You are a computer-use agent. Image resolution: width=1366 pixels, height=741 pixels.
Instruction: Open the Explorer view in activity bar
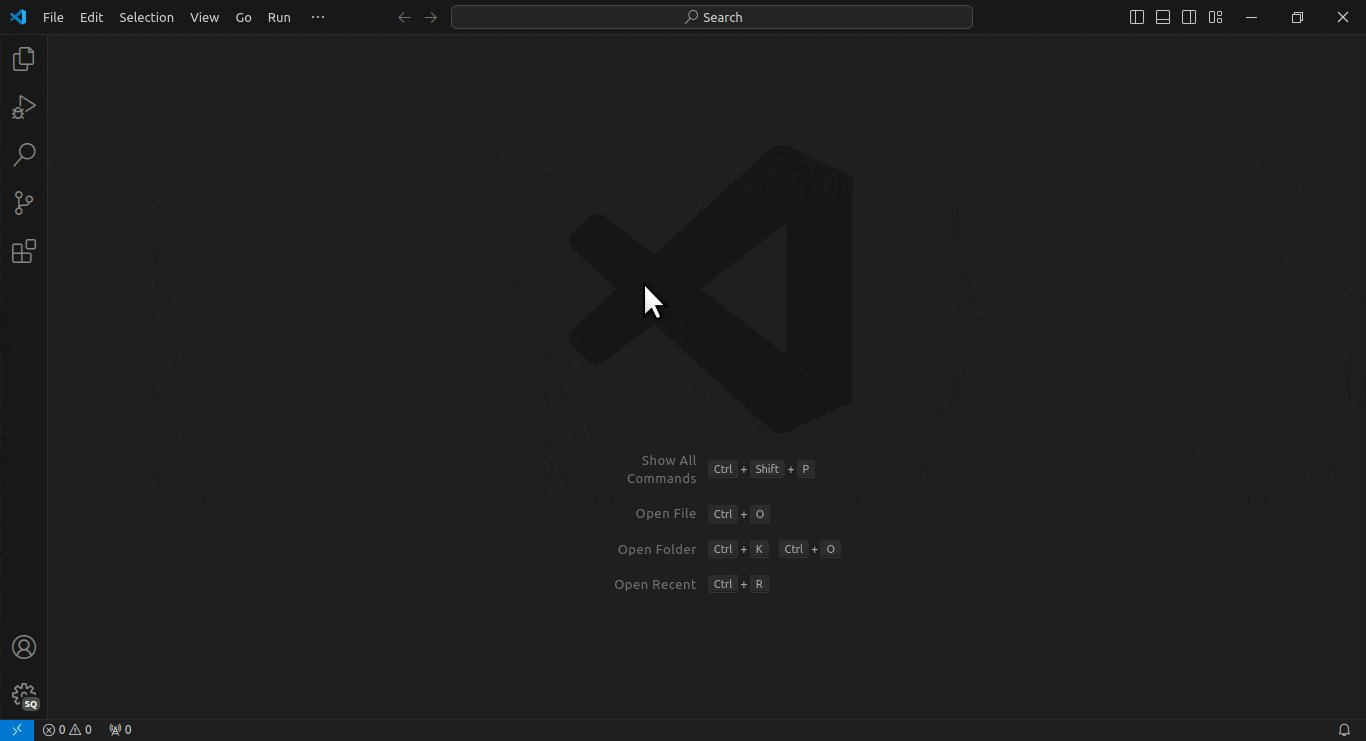click(23, 59)
